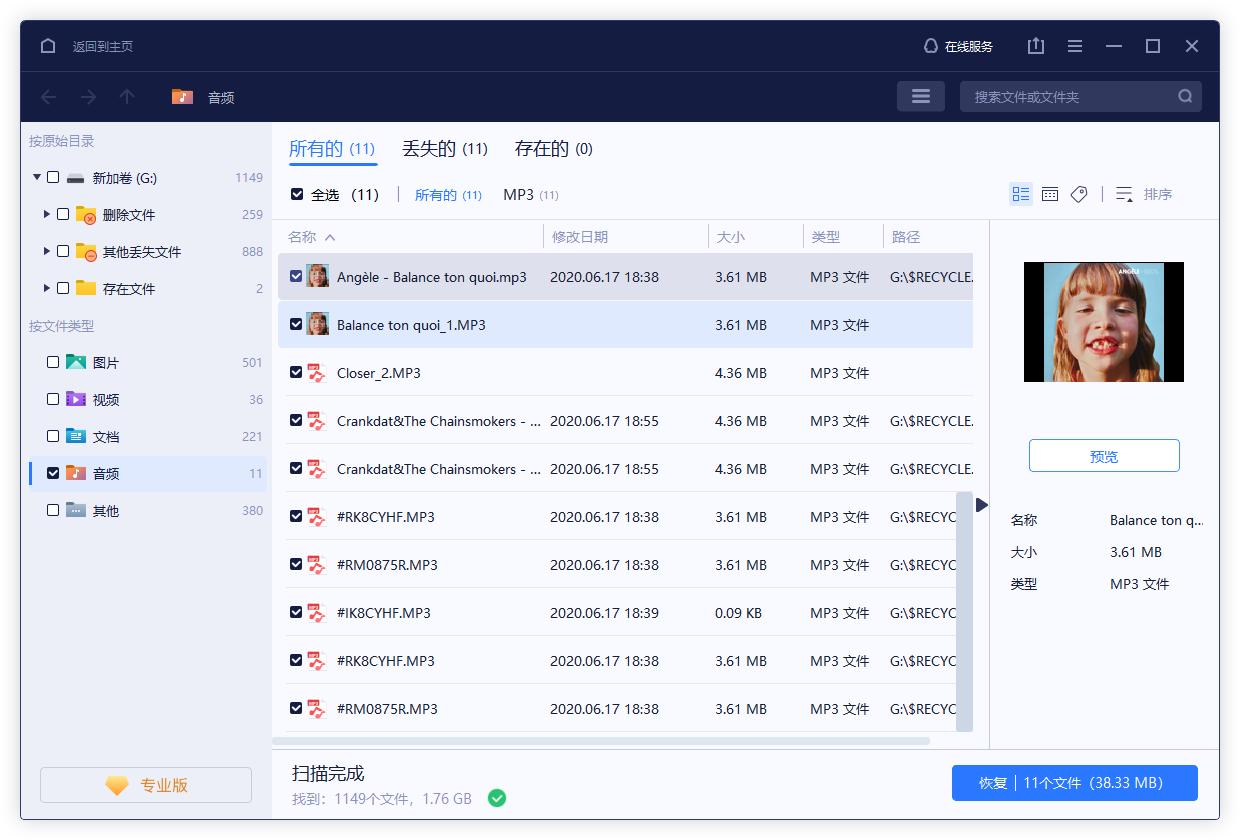
Task: Switch to the 丢失的 tab
Action: [x=444, y=147]
